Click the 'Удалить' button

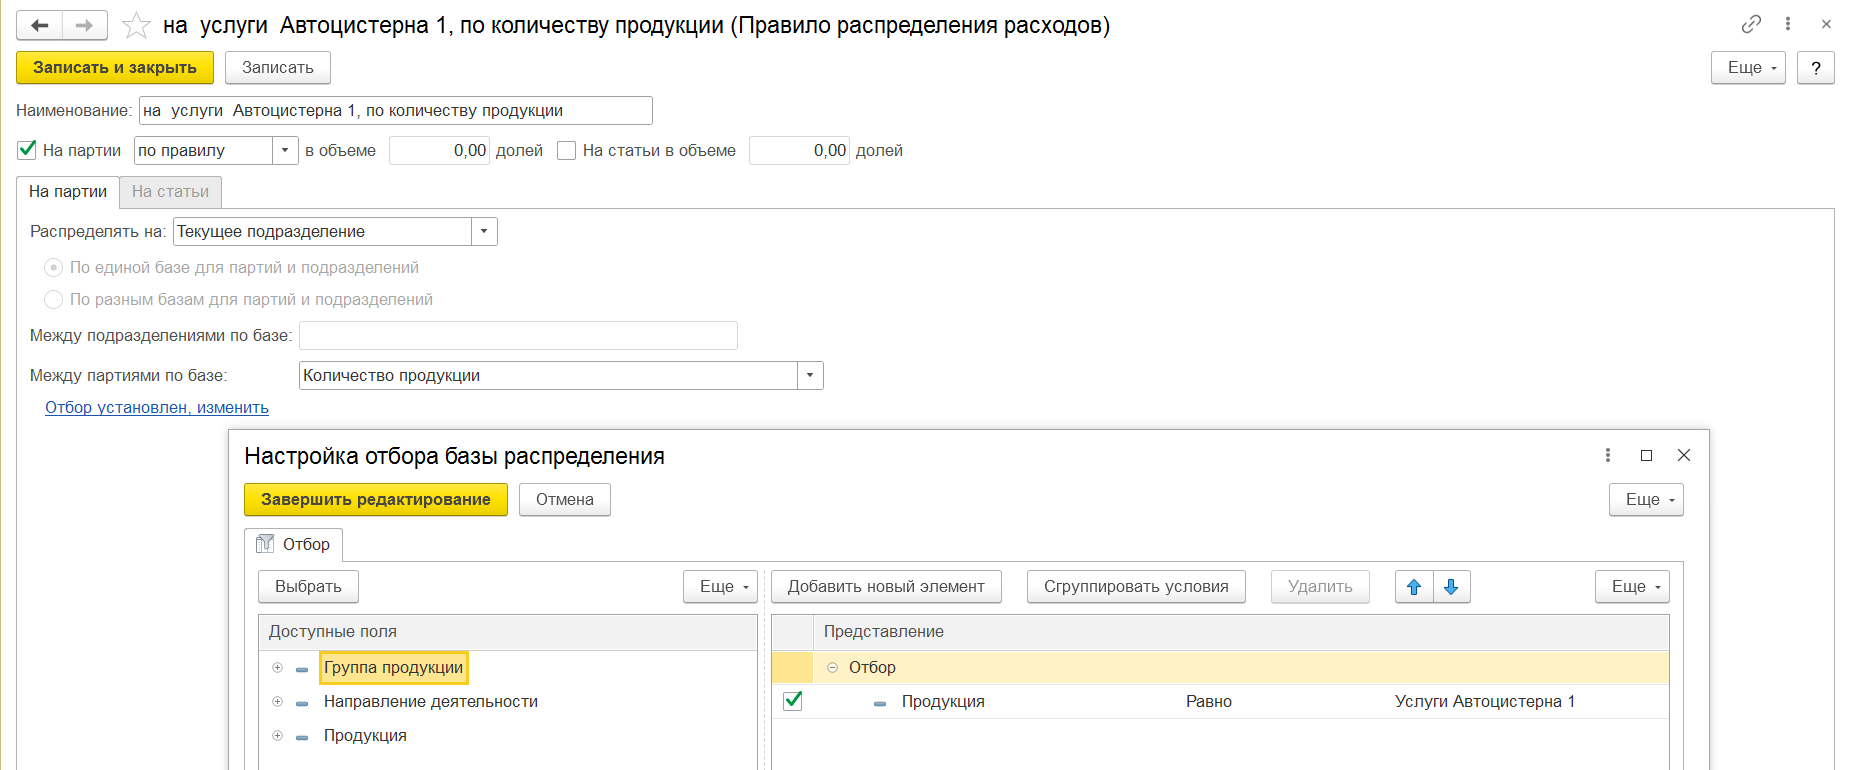1320,587
